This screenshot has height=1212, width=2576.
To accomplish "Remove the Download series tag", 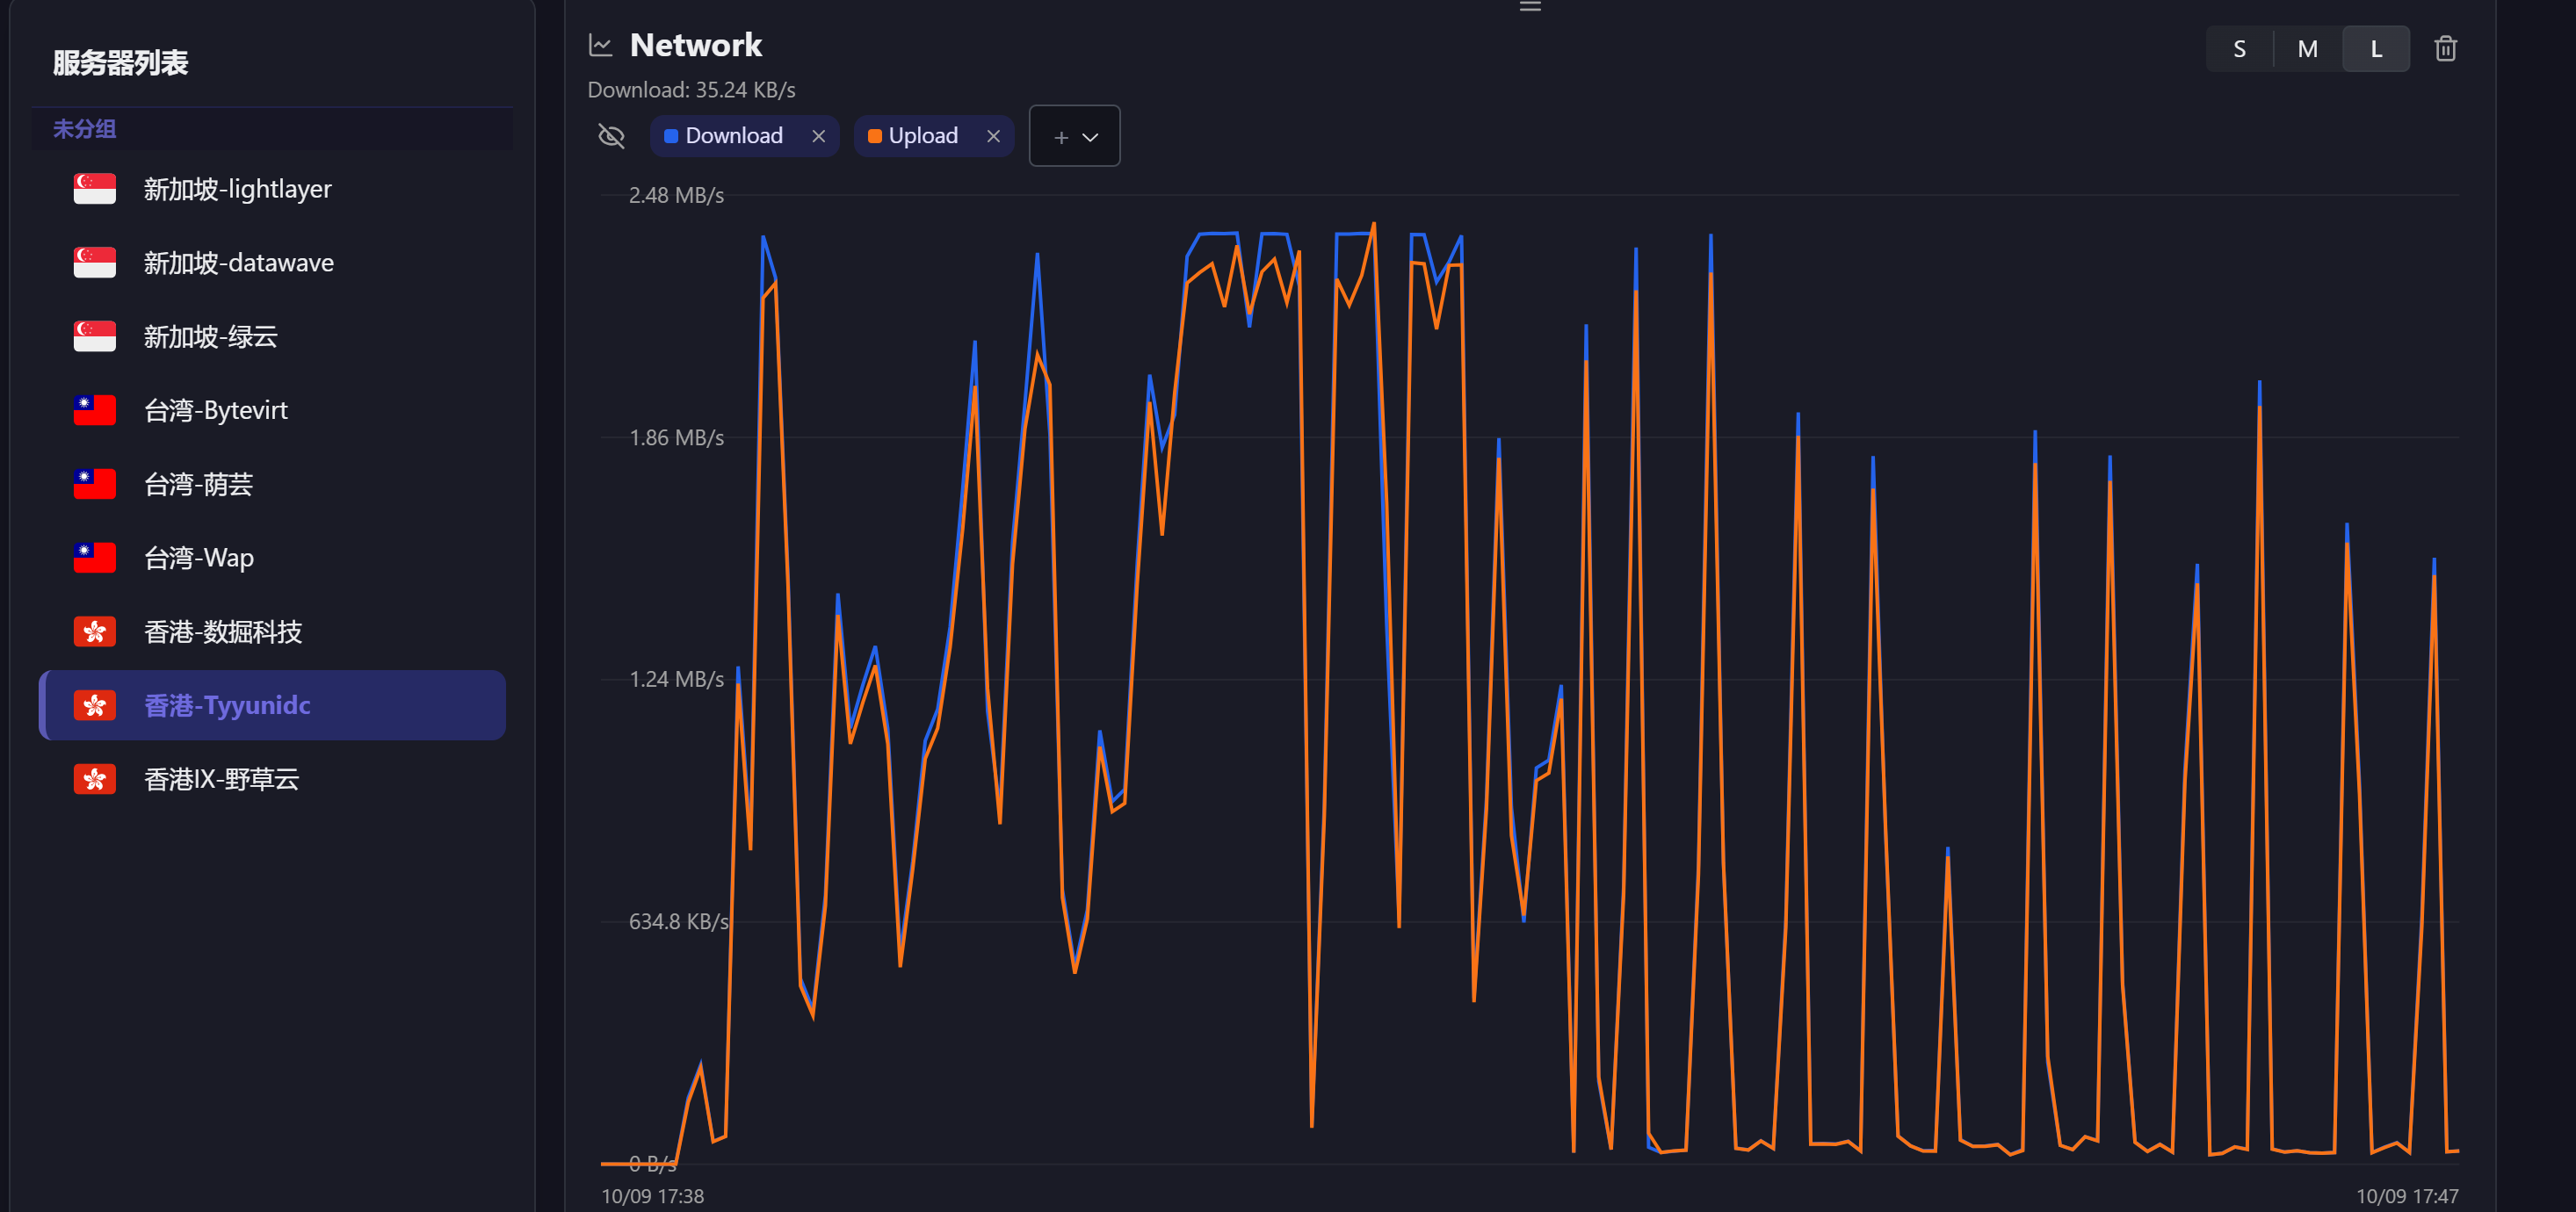I will [818, 136].
